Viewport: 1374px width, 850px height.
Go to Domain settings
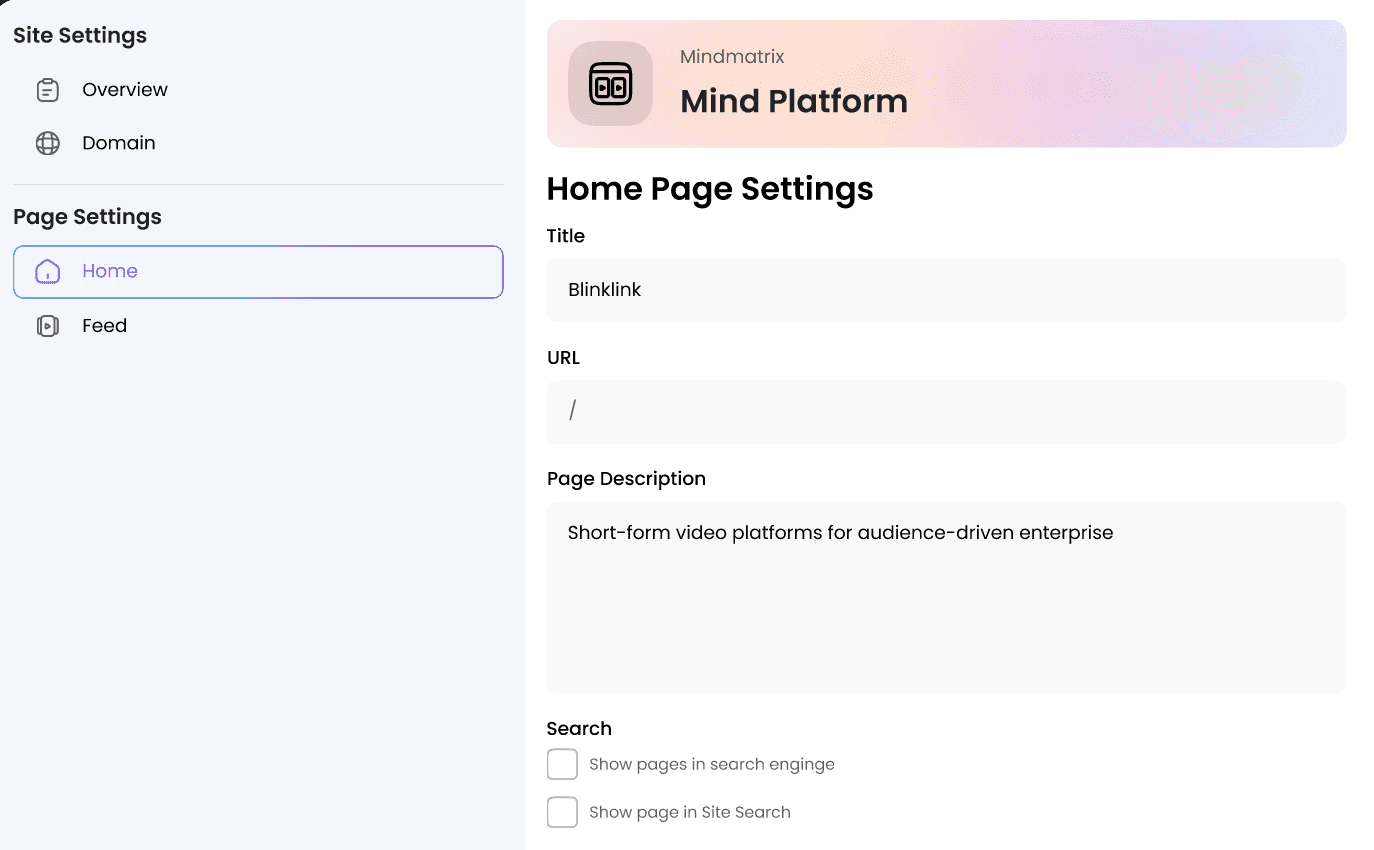pos(258,143)
